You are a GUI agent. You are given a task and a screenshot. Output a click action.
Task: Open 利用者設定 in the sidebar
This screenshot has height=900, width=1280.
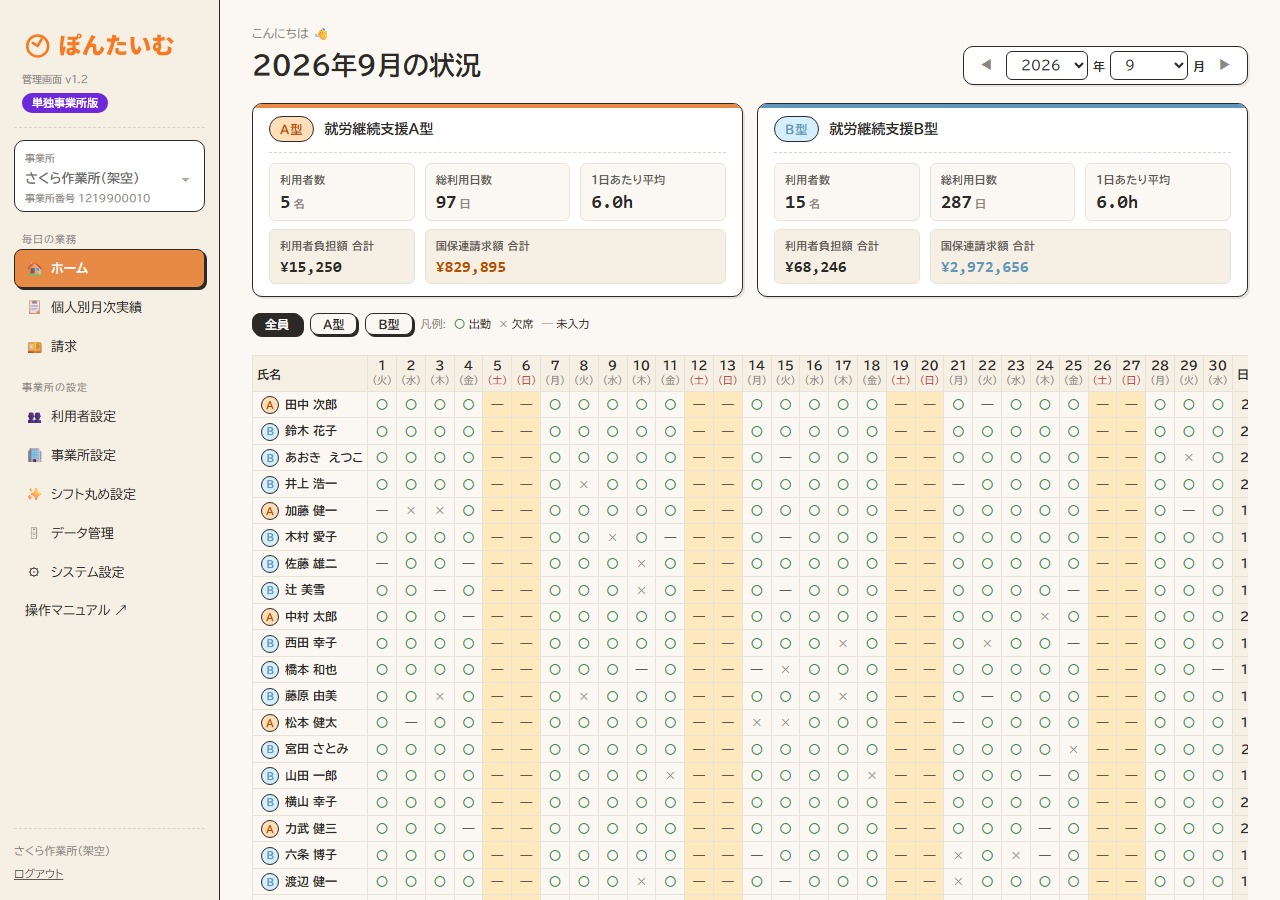(x=110, y=417)
